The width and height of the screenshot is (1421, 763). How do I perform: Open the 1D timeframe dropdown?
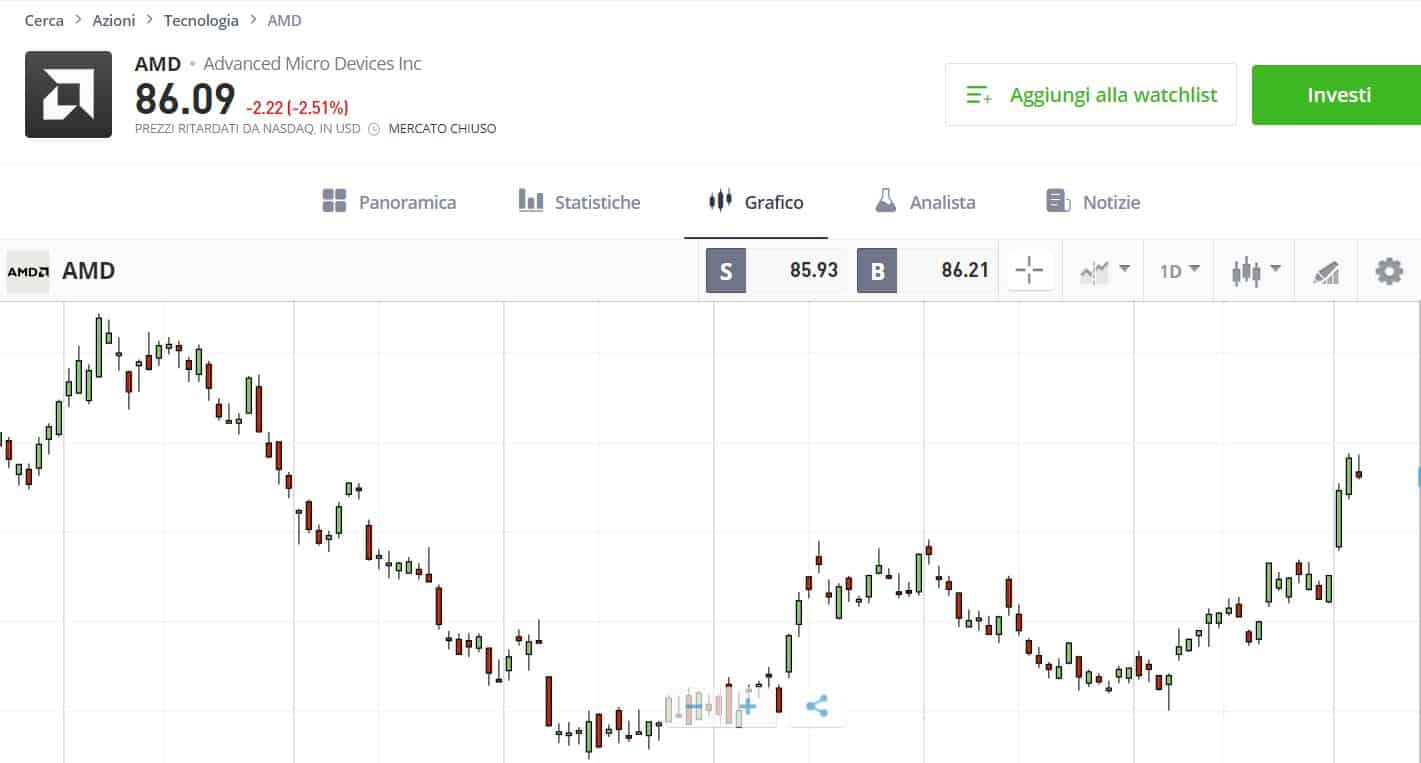tap(1179, 270)
